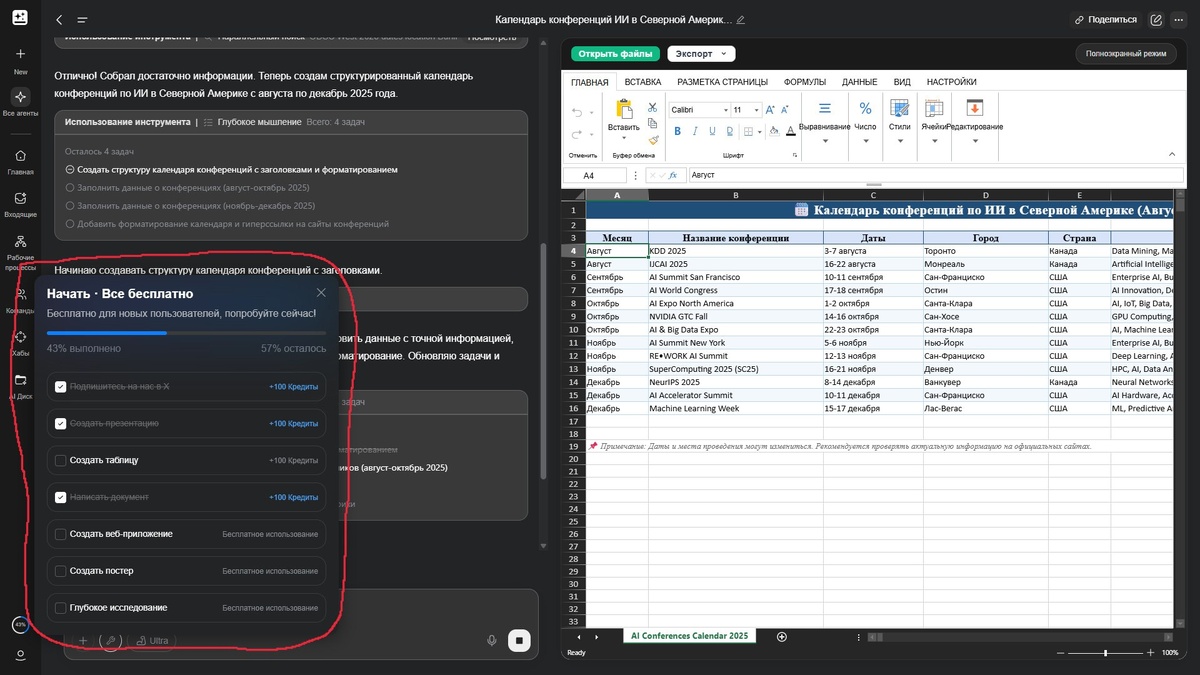Click the wrench tools icon in chat input

(x=111, y=640)
